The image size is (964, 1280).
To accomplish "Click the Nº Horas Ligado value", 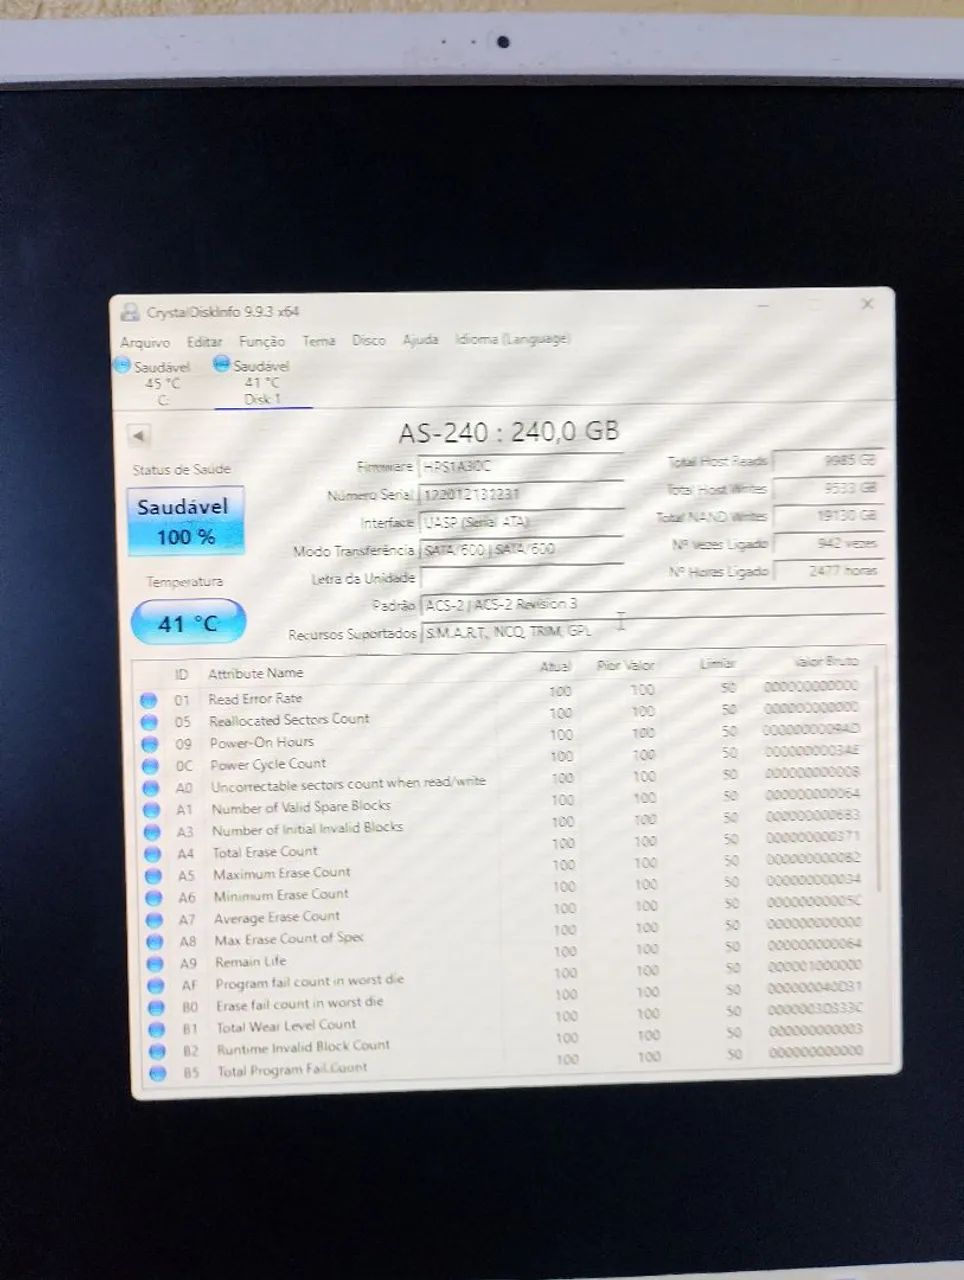I will [830, 571].
